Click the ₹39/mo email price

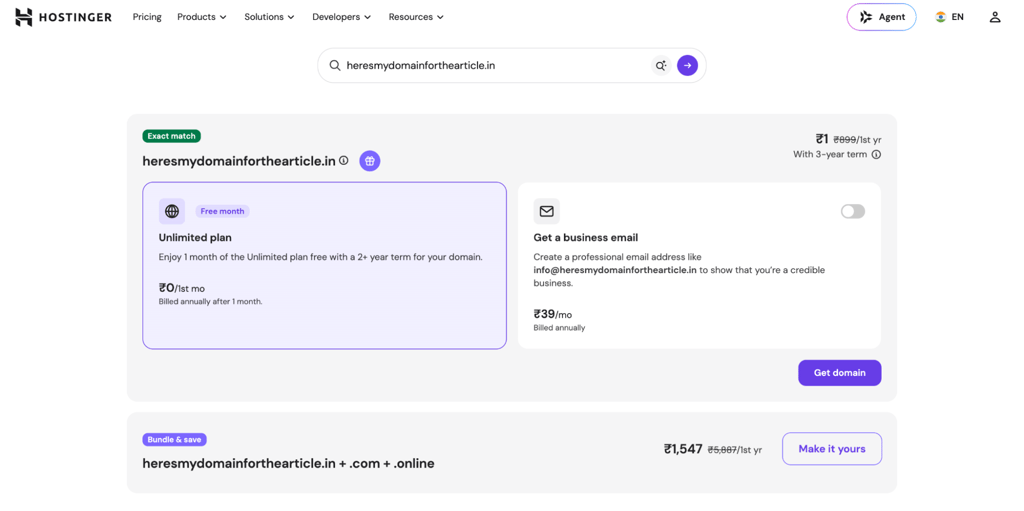552,314
